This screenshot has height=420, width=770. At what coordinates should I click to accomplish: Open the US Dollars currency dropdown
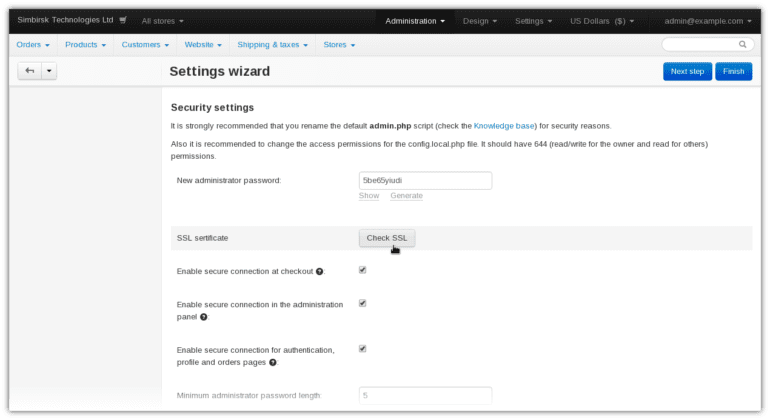pyautogui.click(x=601, y=20)
